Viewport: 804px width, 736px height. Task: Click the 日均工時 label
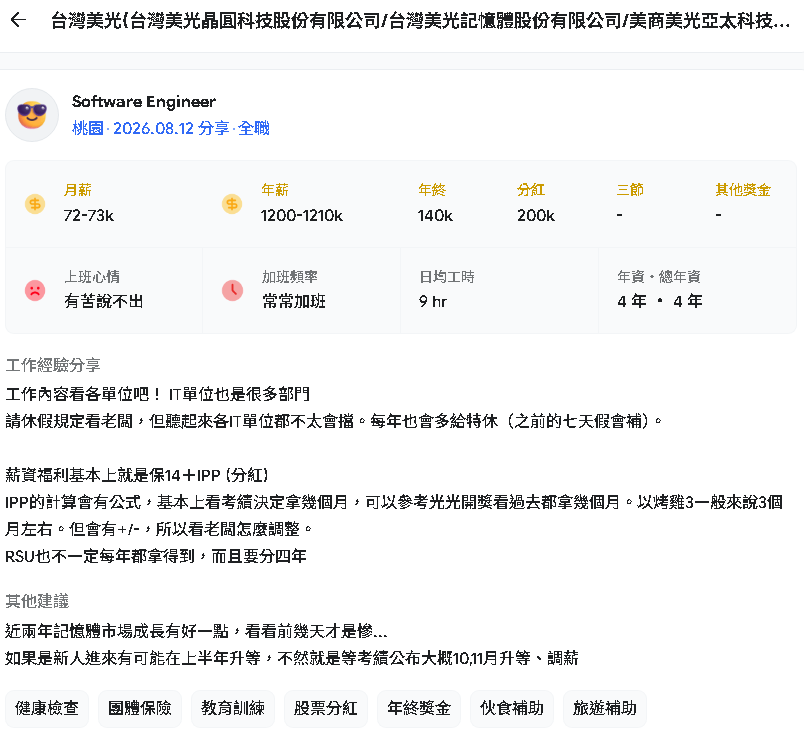coord(447,277)
